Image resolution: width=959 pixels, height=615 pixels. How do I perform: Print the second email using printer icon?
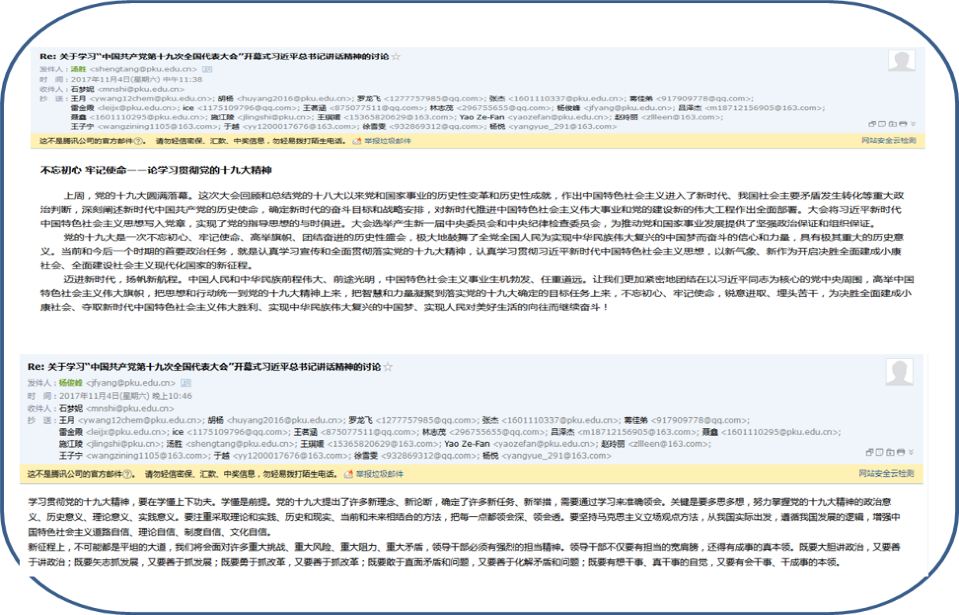coord(901,452)
